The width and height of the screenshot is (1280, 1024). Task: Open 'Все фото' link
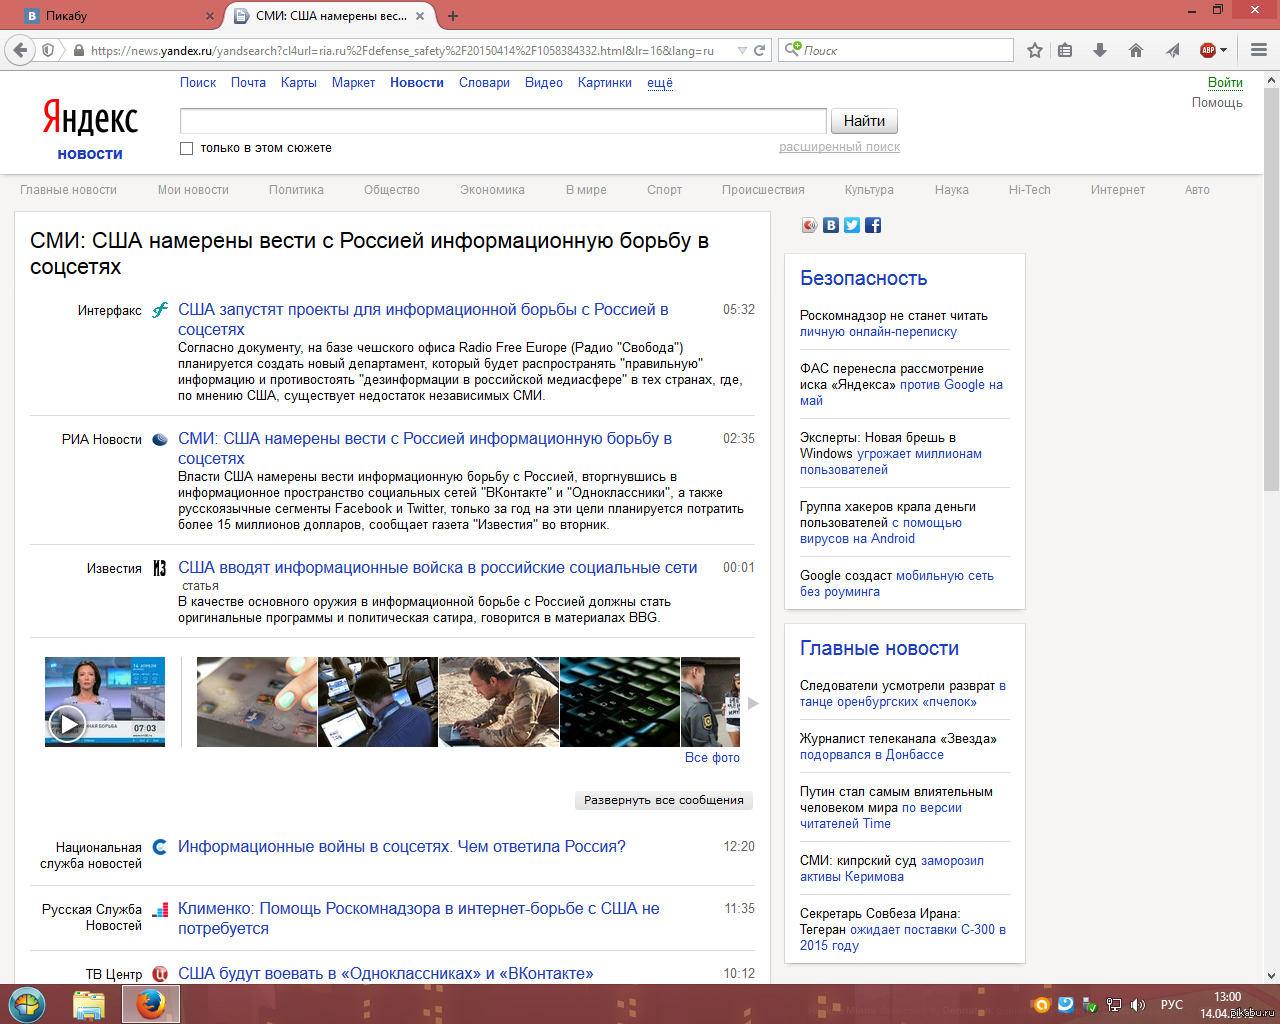click(712, 758)
